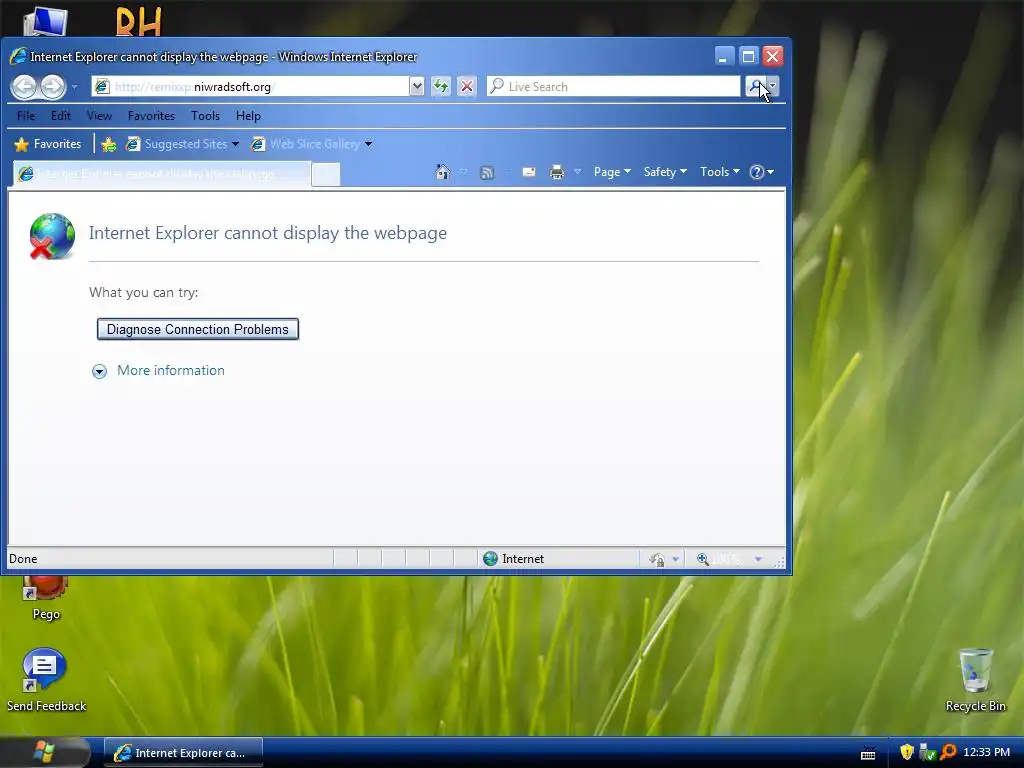1024x768 pixels.
Task: Open the Send Feedback desktop icon
Action: click(46, 679)
